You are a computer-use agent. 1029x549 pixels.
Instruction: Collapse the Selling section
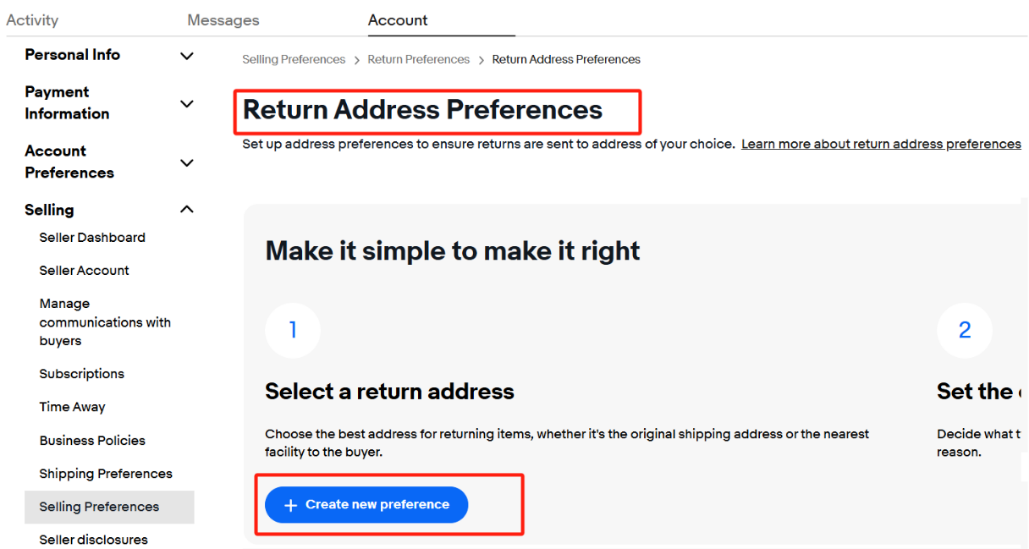[x=186, y=210]
